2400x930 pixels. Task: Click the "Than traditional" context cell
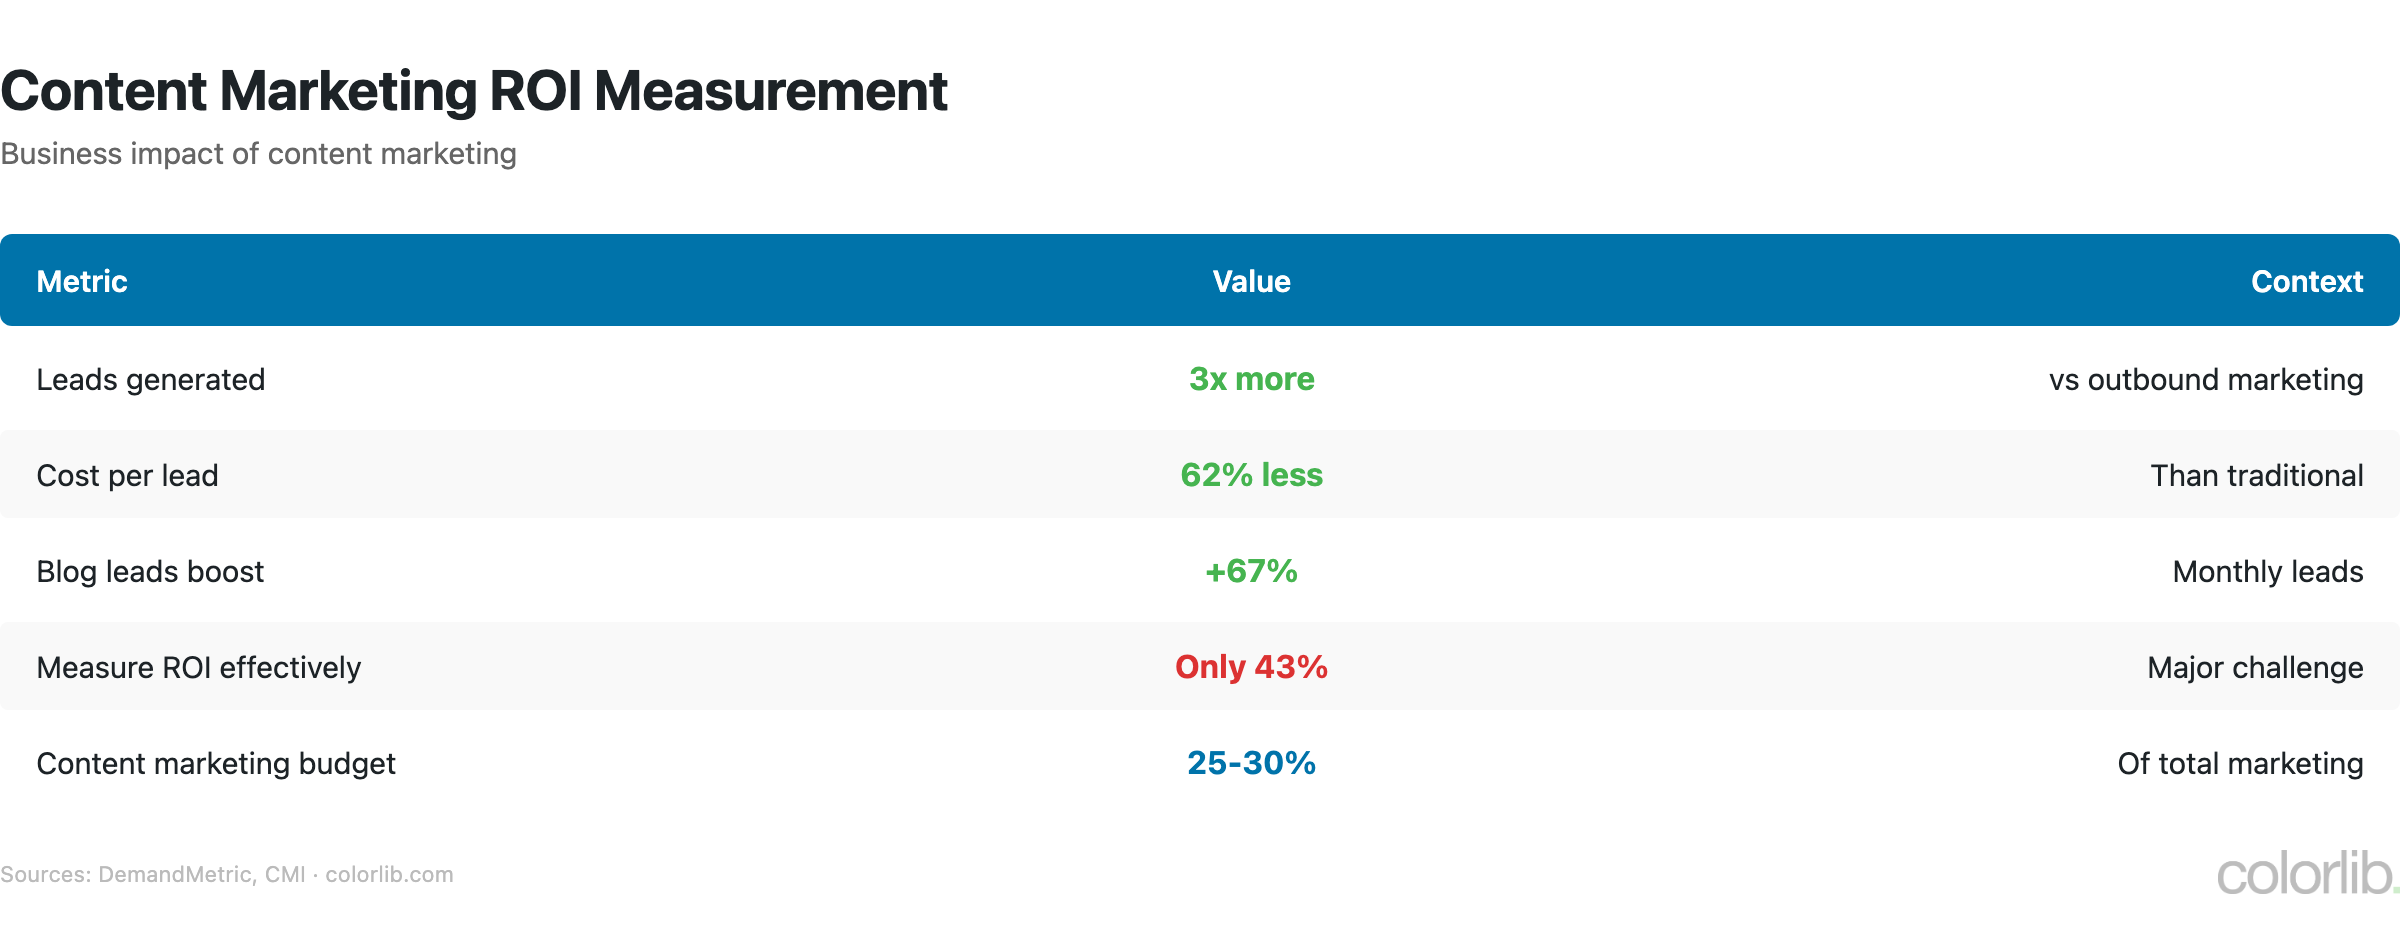coord(2256,476)
